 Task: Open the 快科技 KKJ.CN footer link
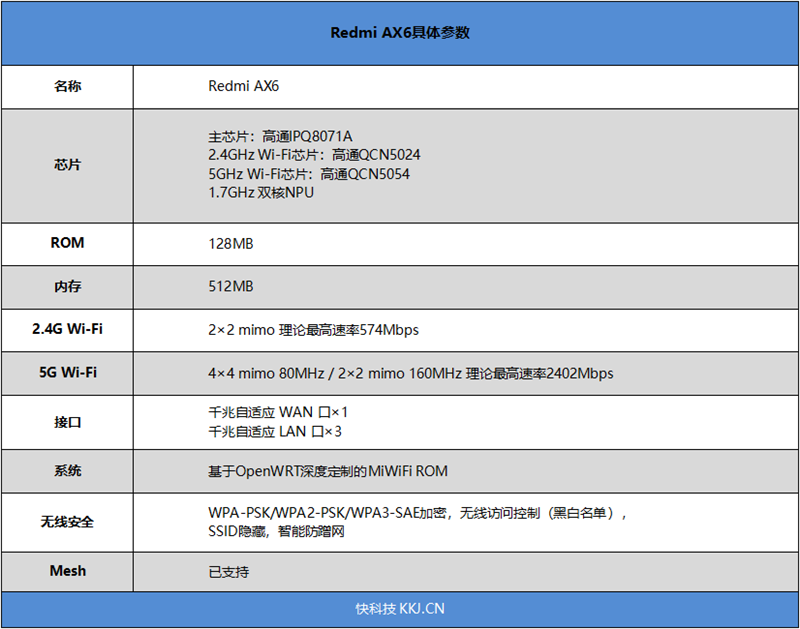[400, 608]
